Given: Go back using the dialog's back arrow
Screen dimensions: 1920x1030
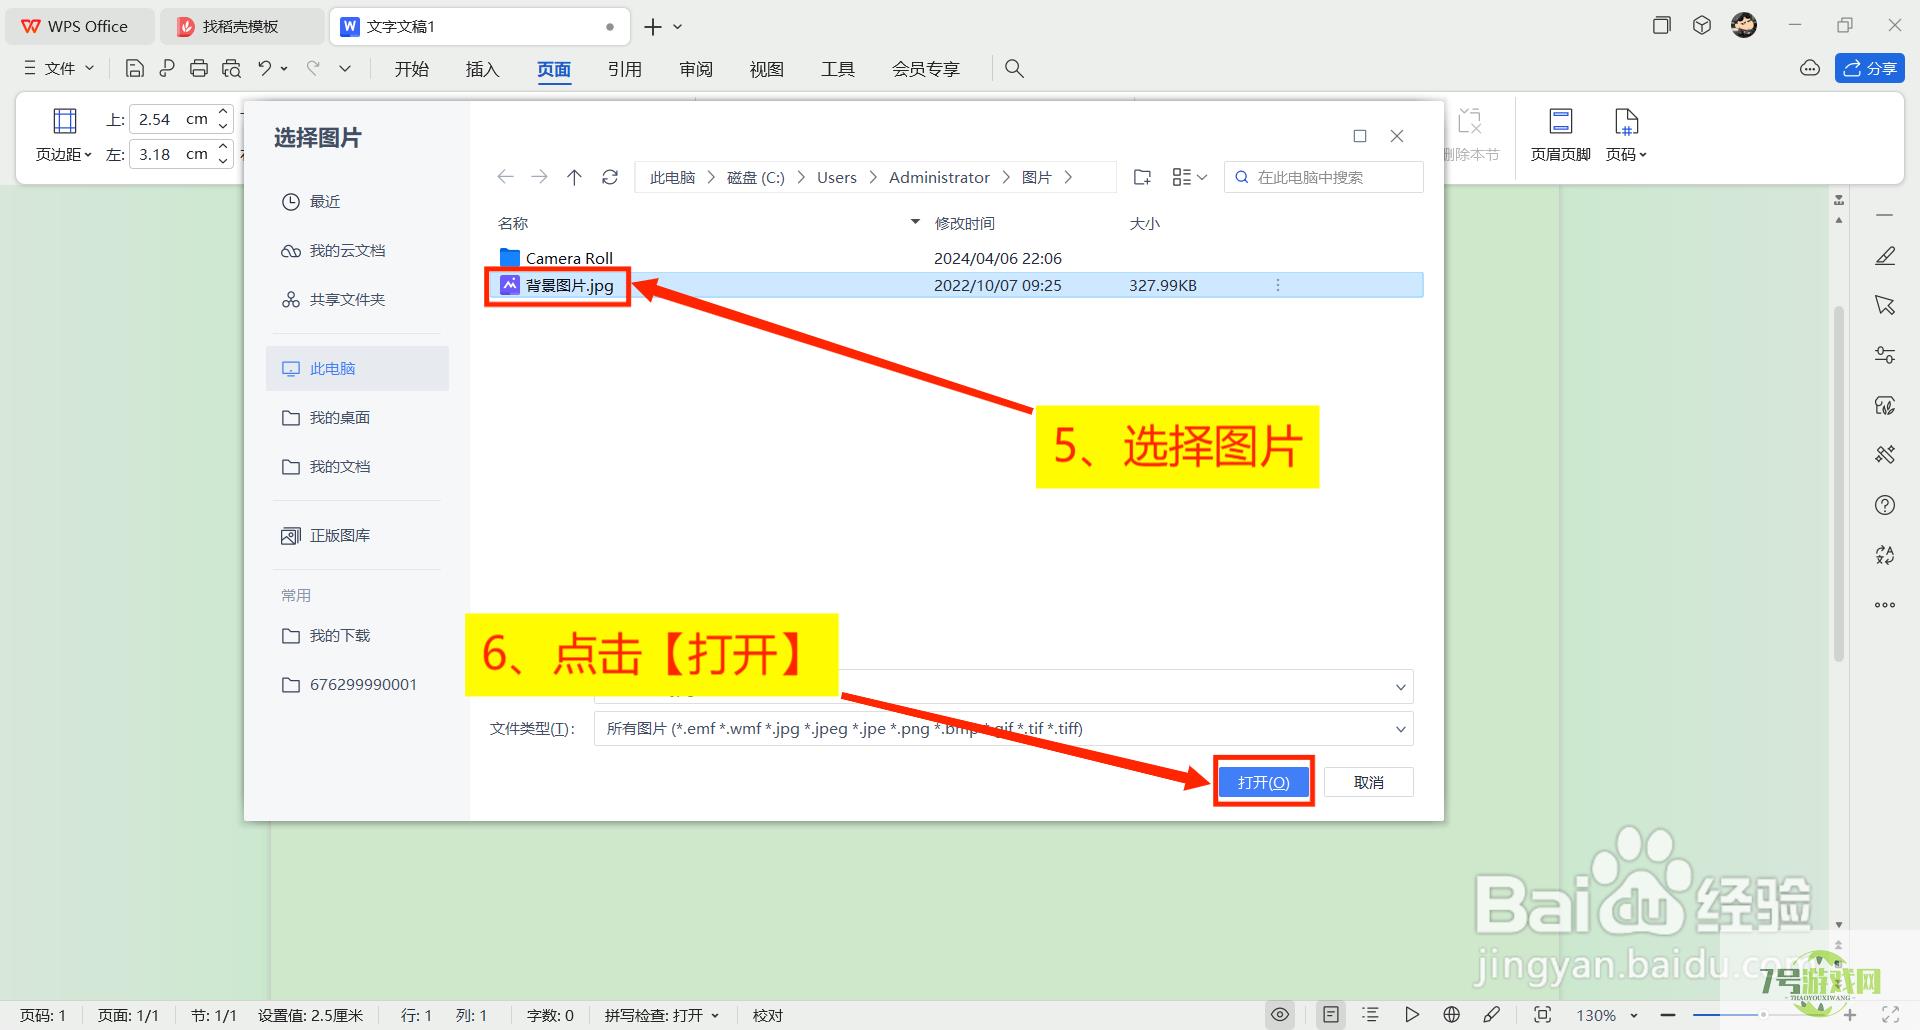Looking at the screenshot, I should tap(505, 177).
